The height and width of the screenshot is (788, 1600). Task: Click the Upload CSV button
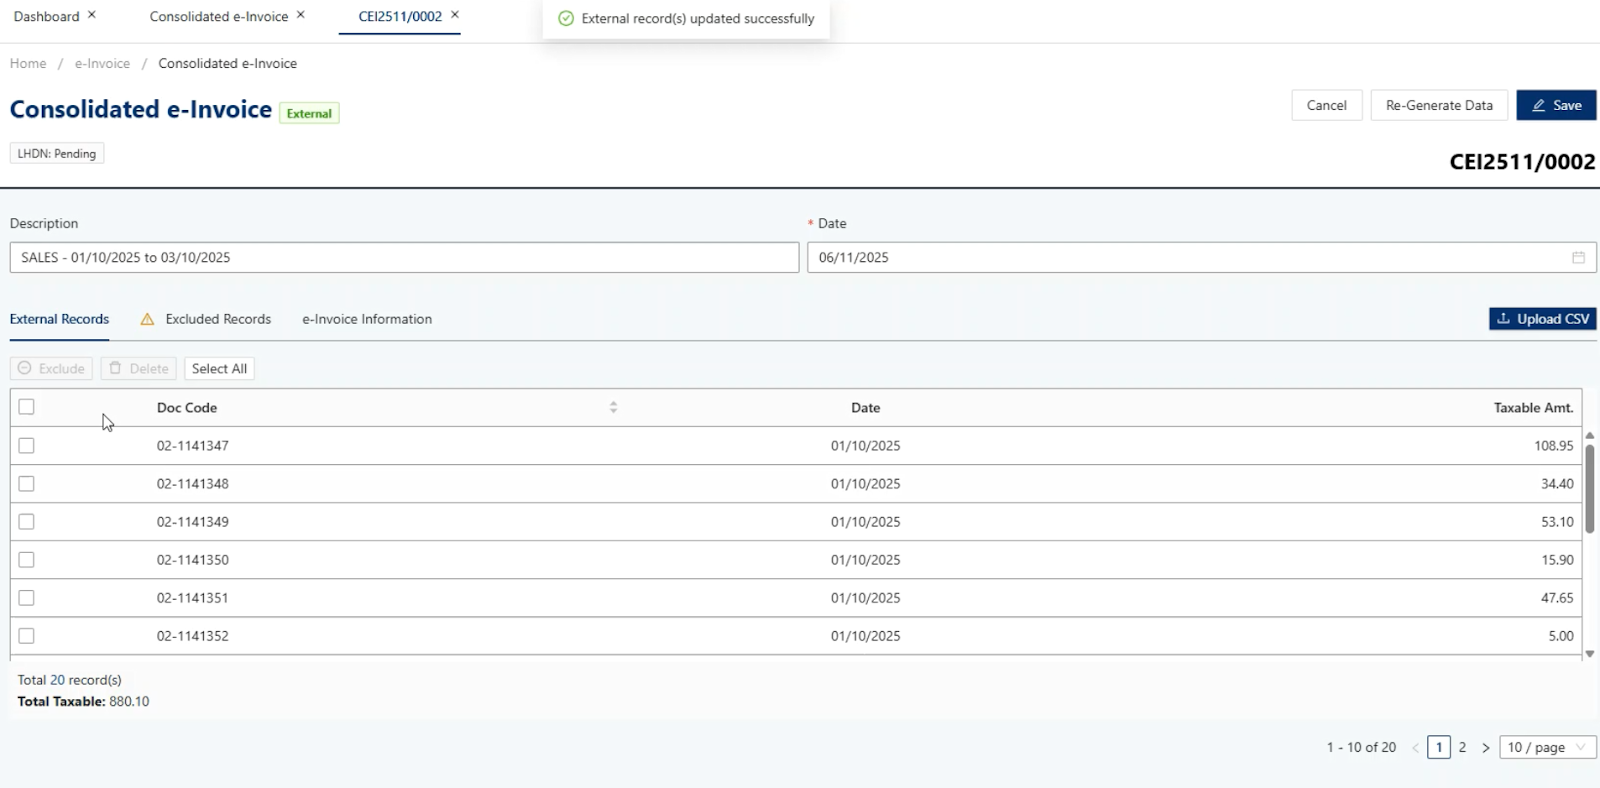pyautogui.click(x=1542, y=319)
